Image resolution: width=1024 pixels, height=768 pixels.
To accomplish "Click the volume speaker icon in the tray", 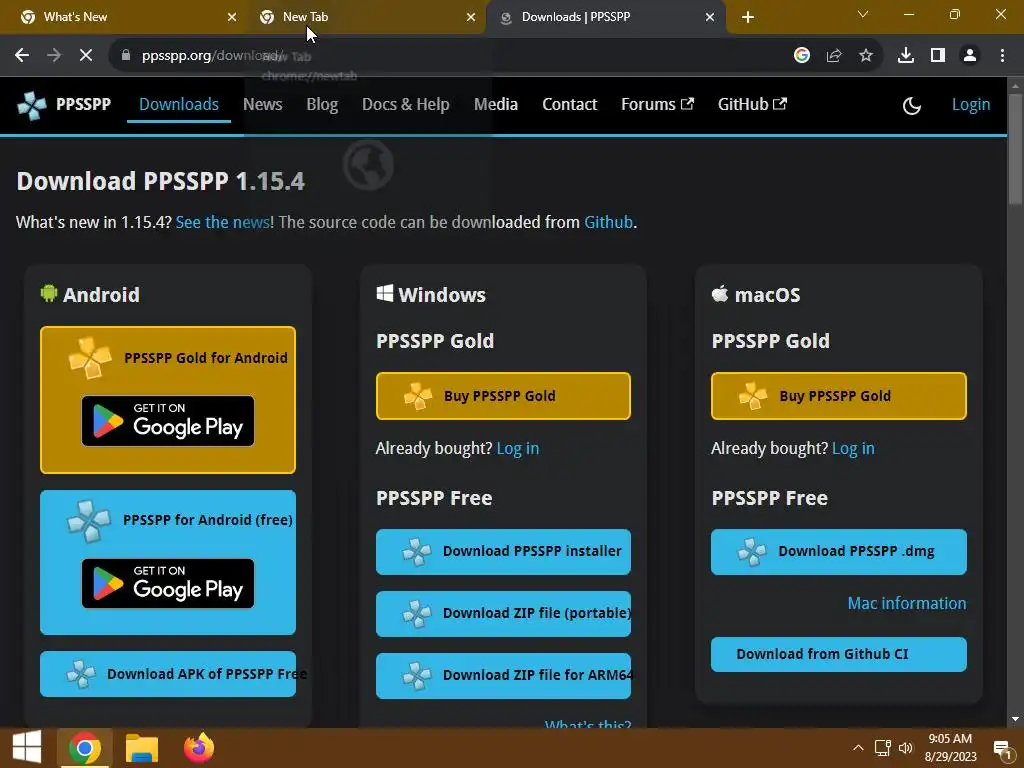I will point(906,748).
